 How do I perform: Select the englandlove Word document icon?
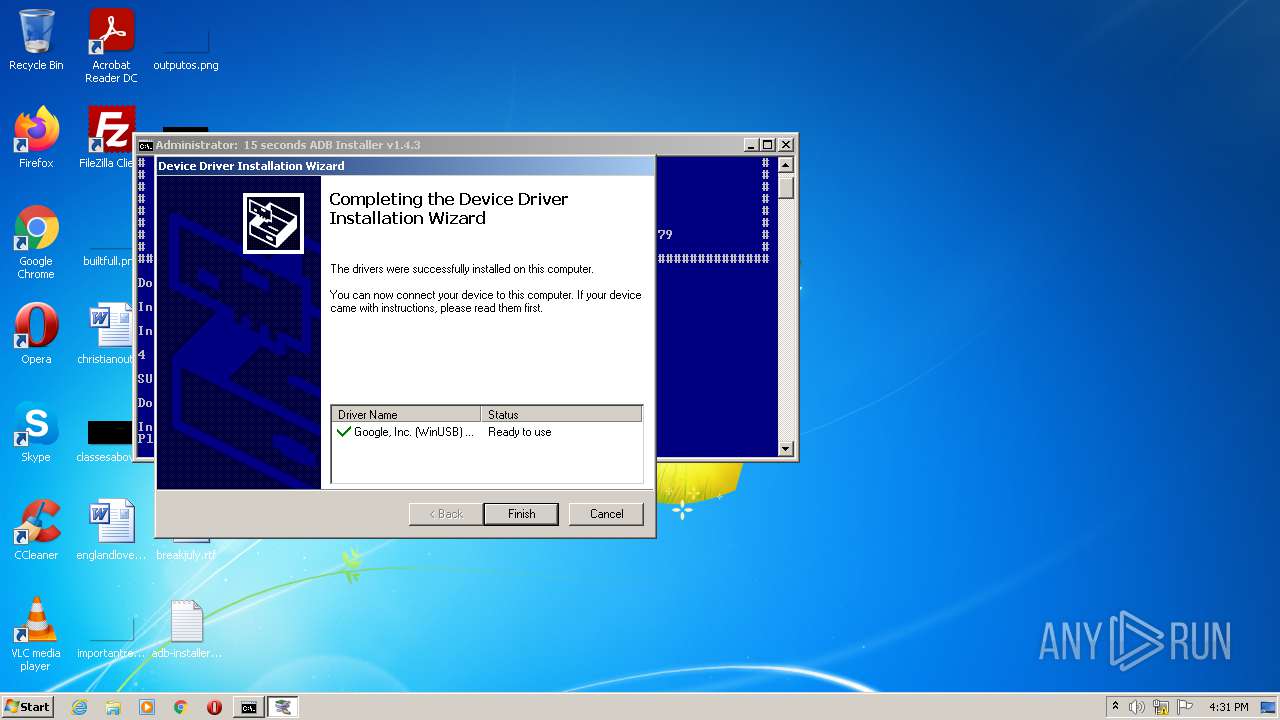[111, 531]
